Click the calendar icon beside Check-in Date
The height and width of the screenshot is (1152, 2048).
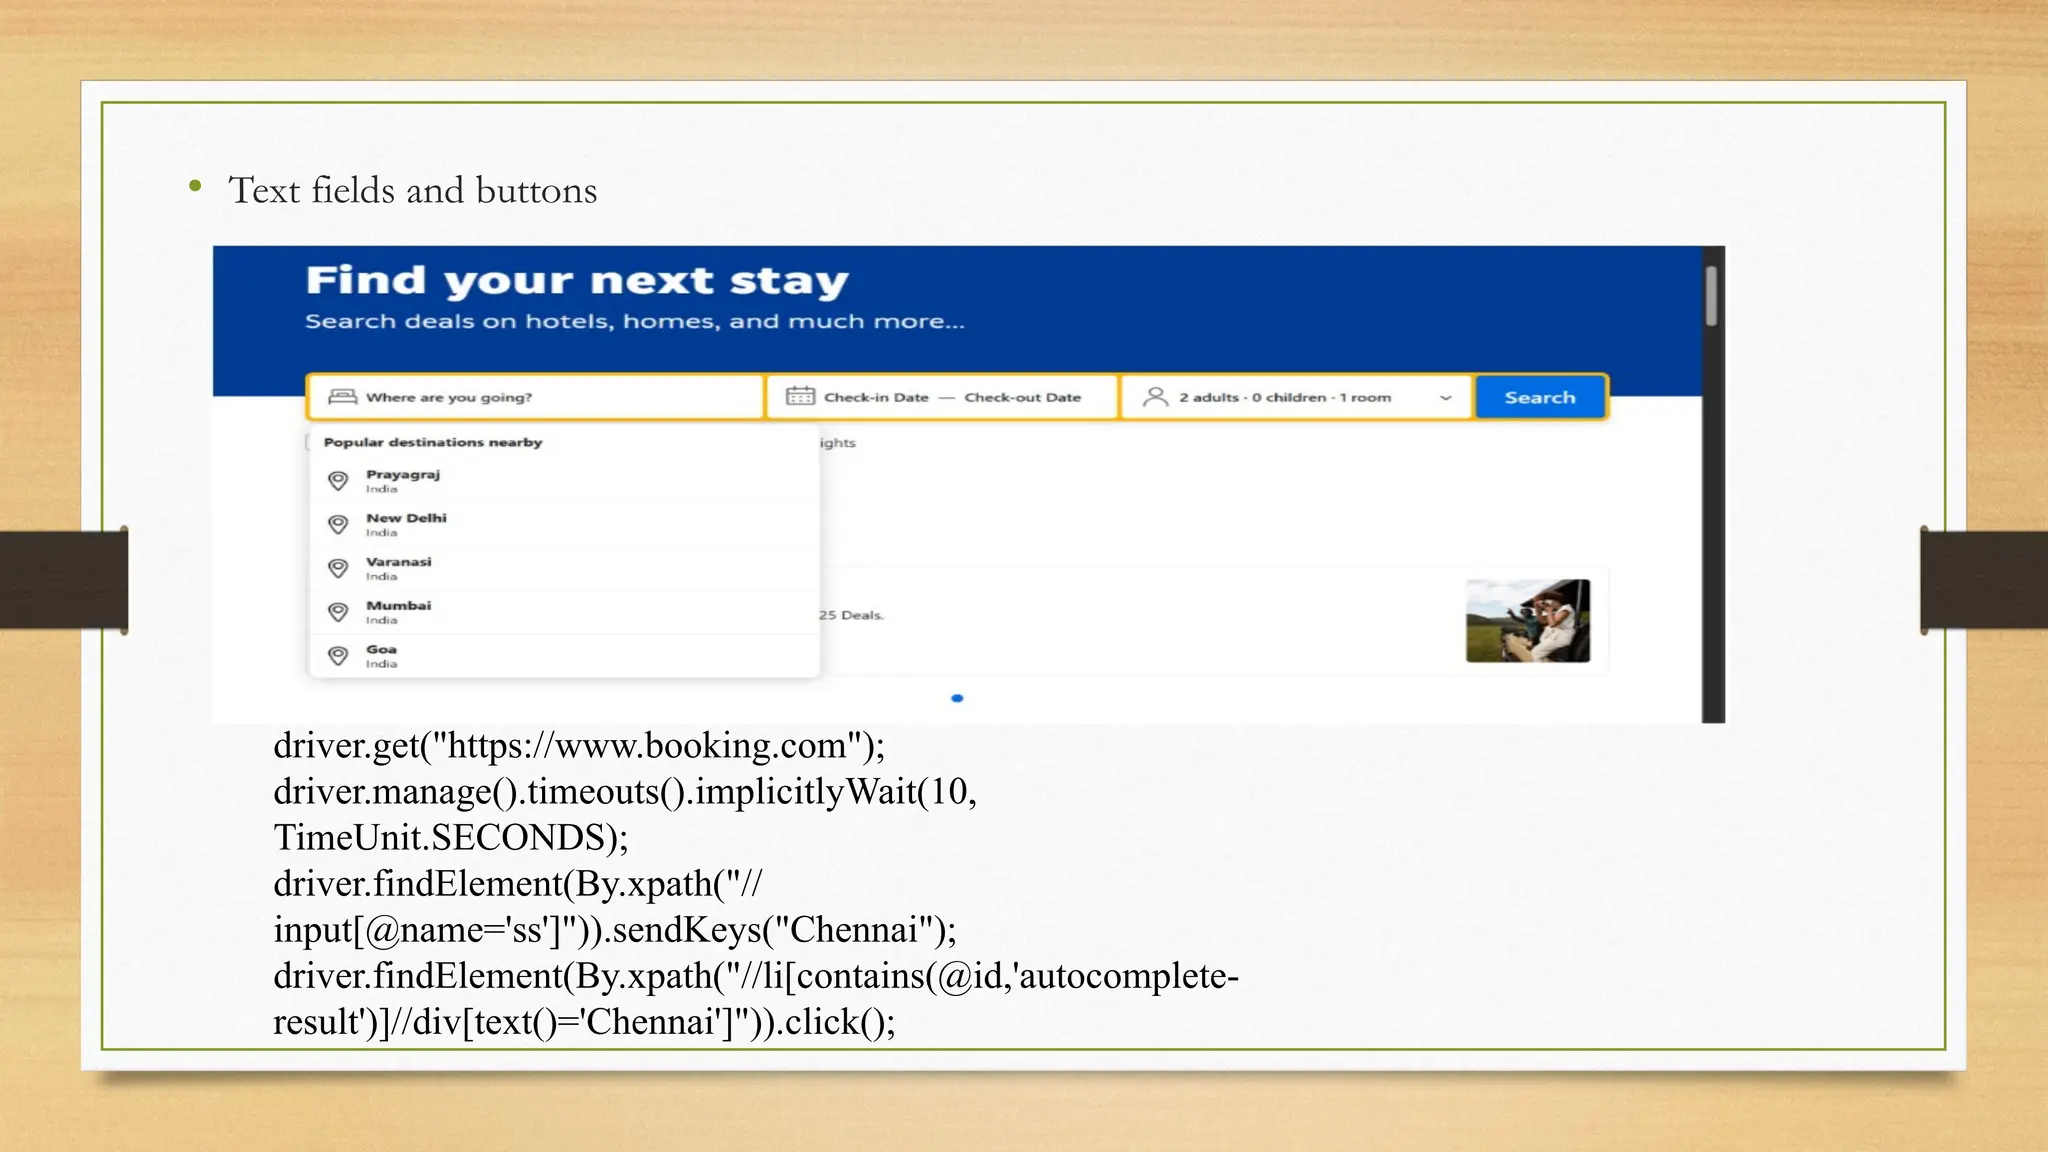tap(800, 397)
